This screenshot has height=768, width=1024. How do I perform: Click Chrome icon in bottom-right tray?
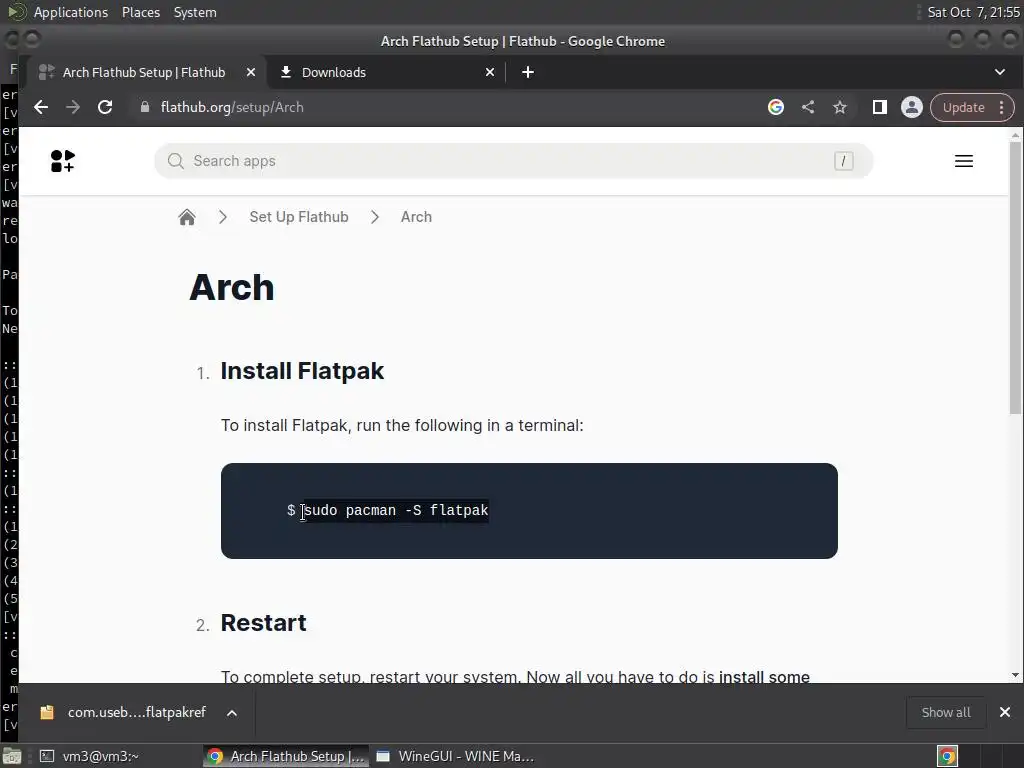coord(947,756)
